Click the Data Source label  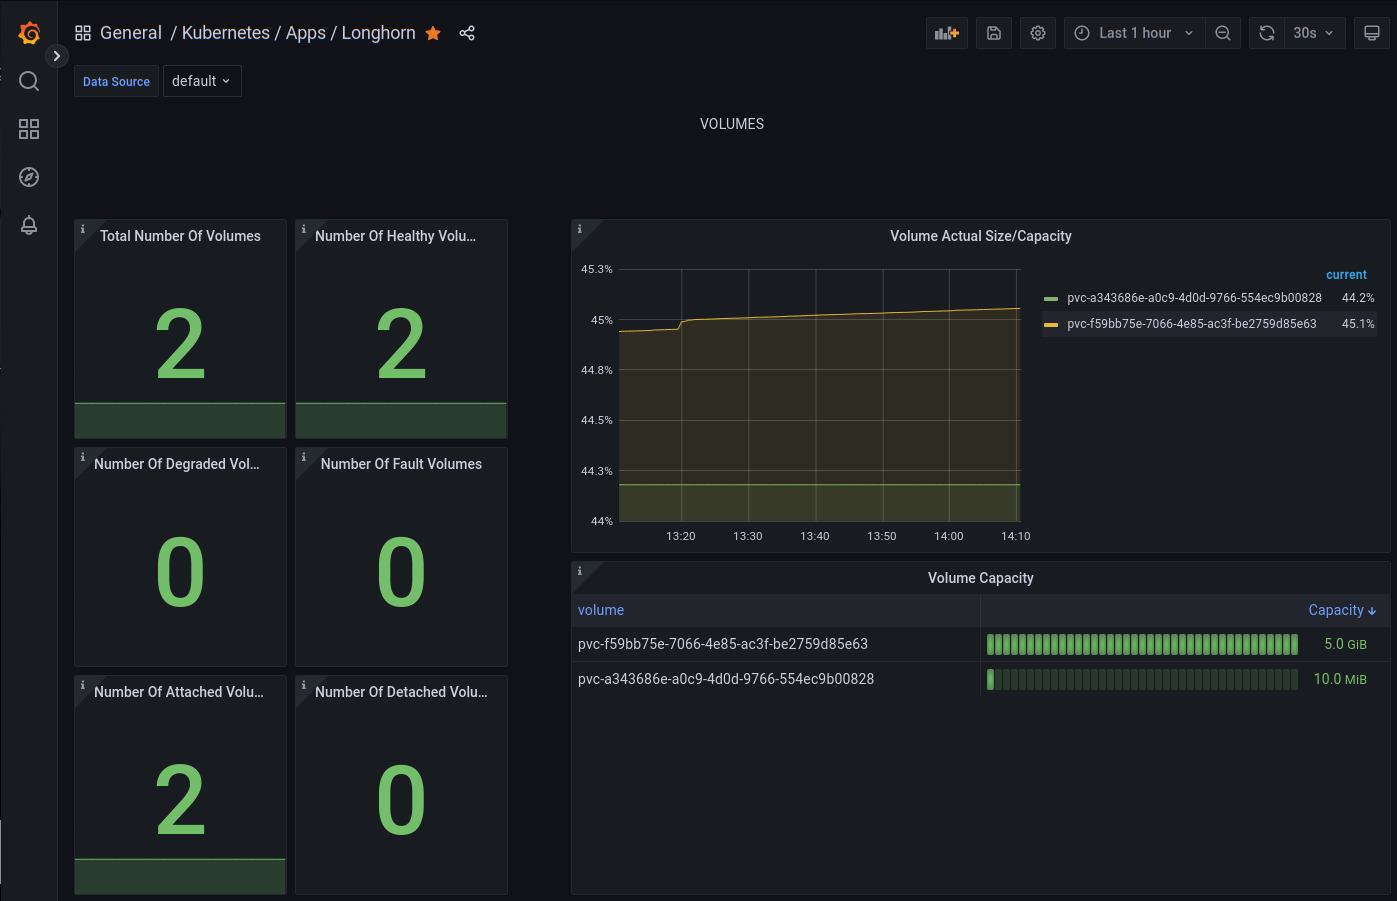(x=116, y=81)
